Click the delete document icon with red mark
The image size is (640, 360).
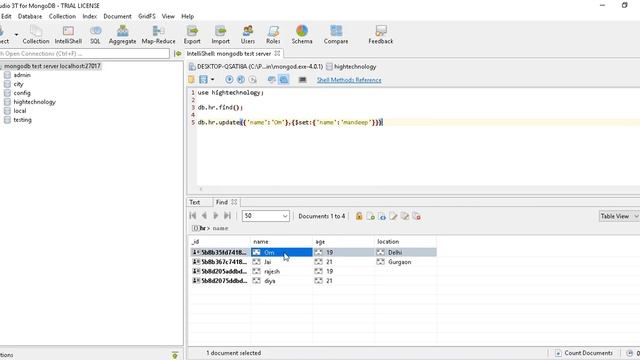[x=416, y=216]
